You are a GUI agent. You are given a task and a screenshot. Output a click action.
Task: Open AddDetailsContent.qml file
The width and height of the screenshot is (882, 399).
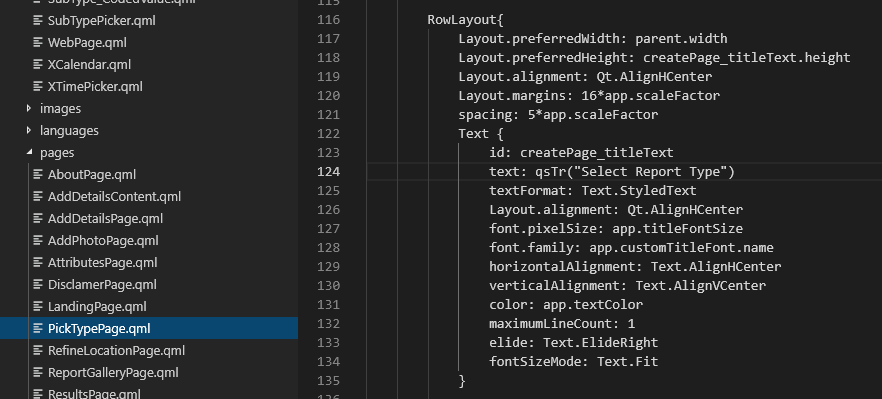pos(114,196)
